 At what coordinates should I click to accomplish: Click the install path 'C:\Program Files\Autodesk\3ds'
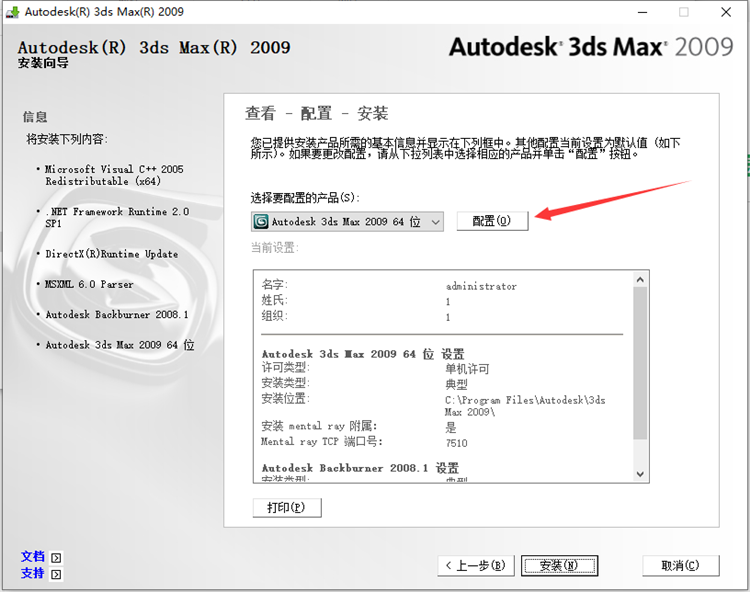coord(525,400)
